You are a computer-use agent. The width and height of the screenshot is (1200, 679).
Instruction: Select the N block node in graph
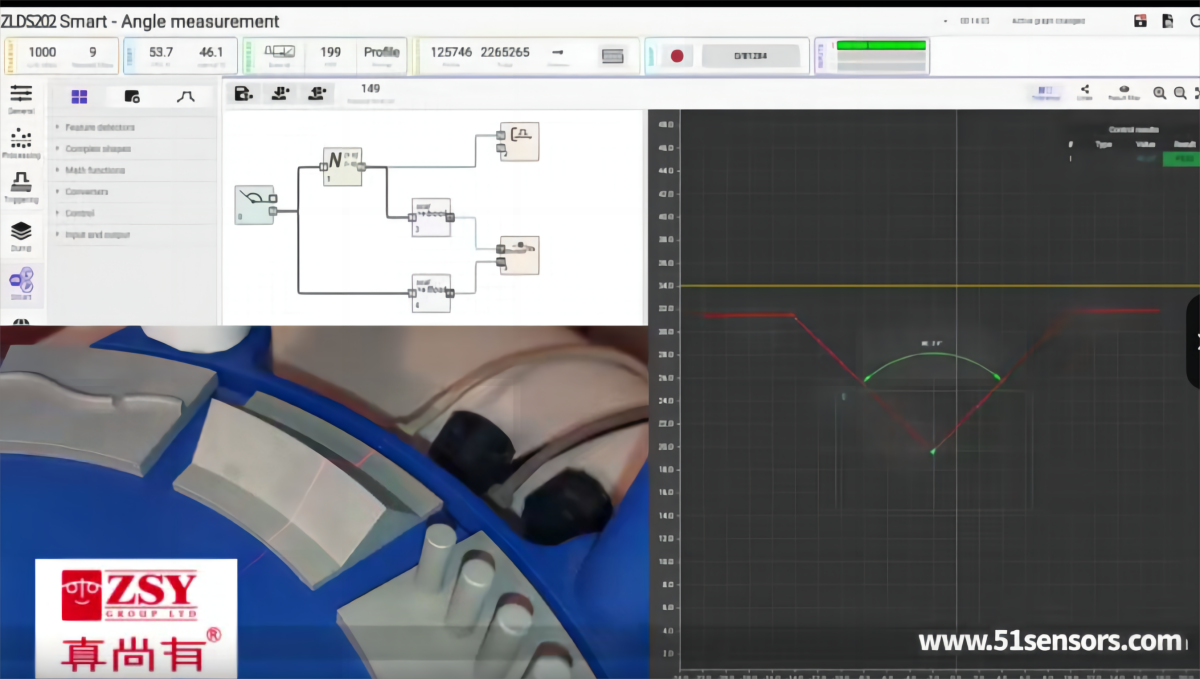pos(342,165)
